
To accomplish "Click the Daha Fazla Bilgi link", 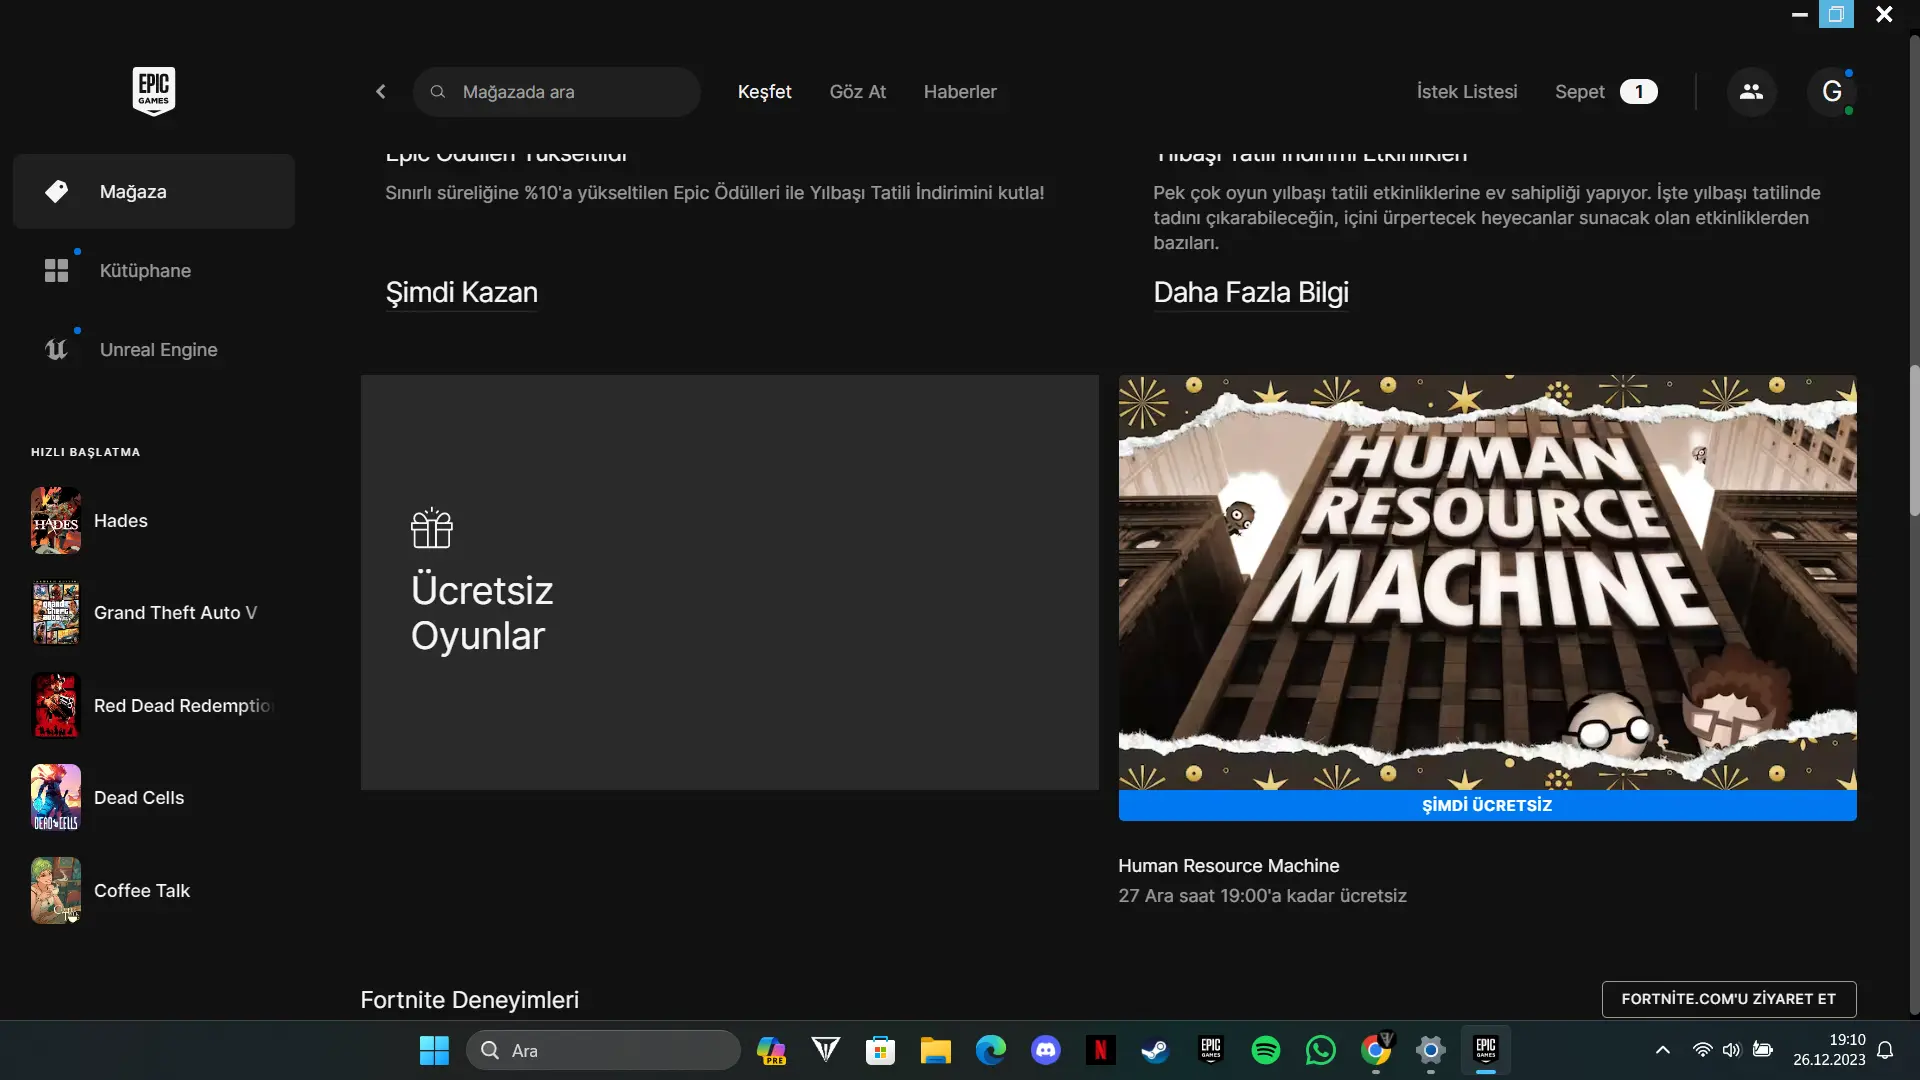I will click(x=1251, y=292).
